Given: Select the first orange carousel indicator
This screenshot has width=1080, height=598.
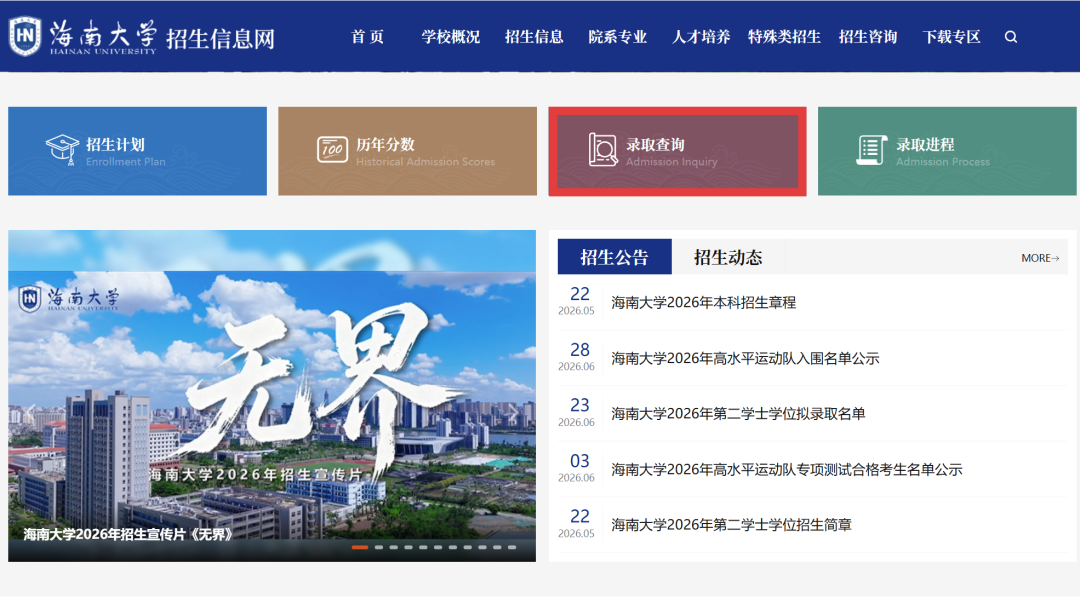Looking at the screenshot, I should (x=360, y=547).
